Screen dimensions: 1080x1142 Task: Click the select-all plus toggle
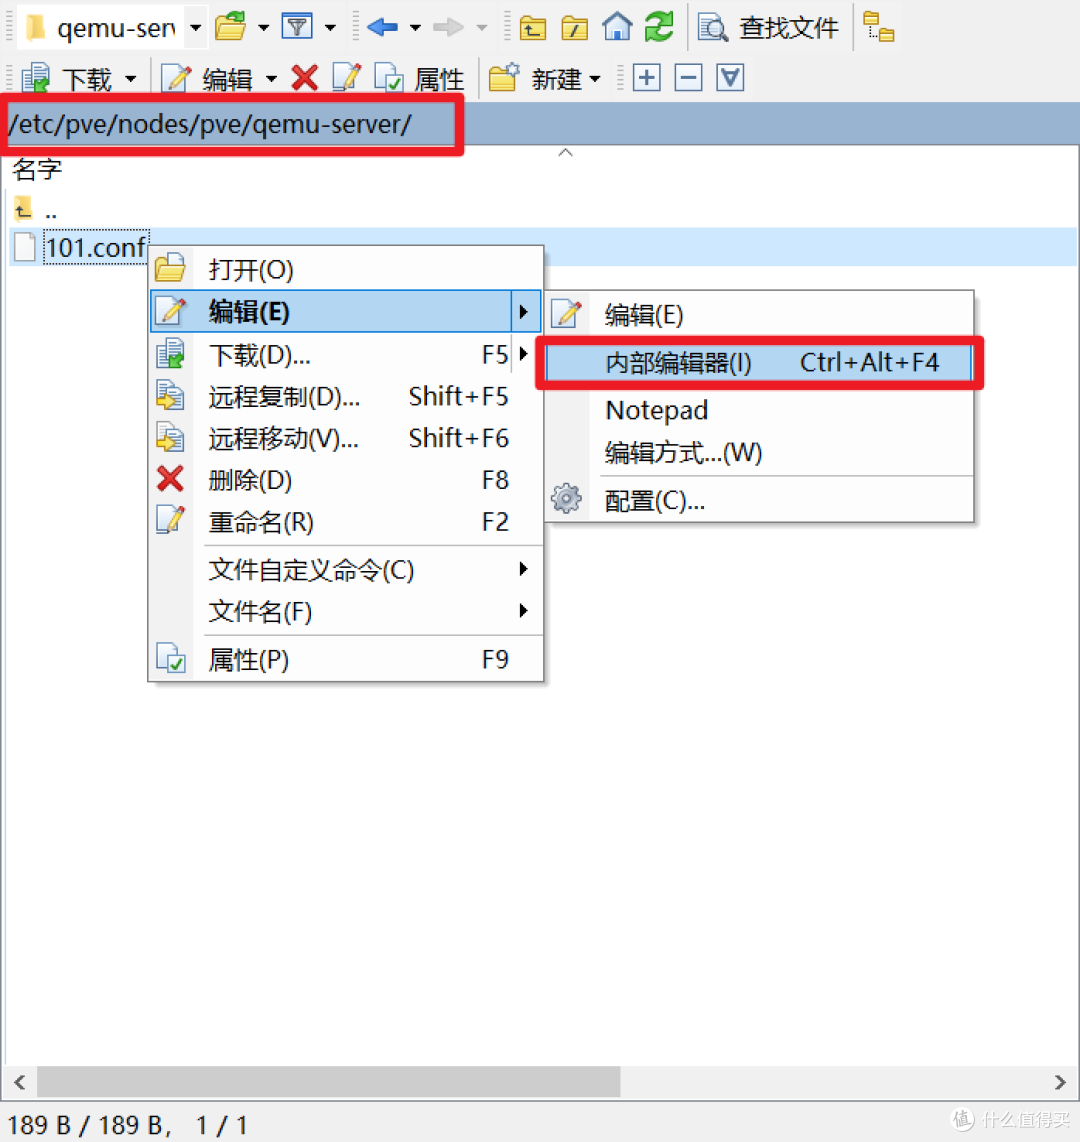(646, 77)
